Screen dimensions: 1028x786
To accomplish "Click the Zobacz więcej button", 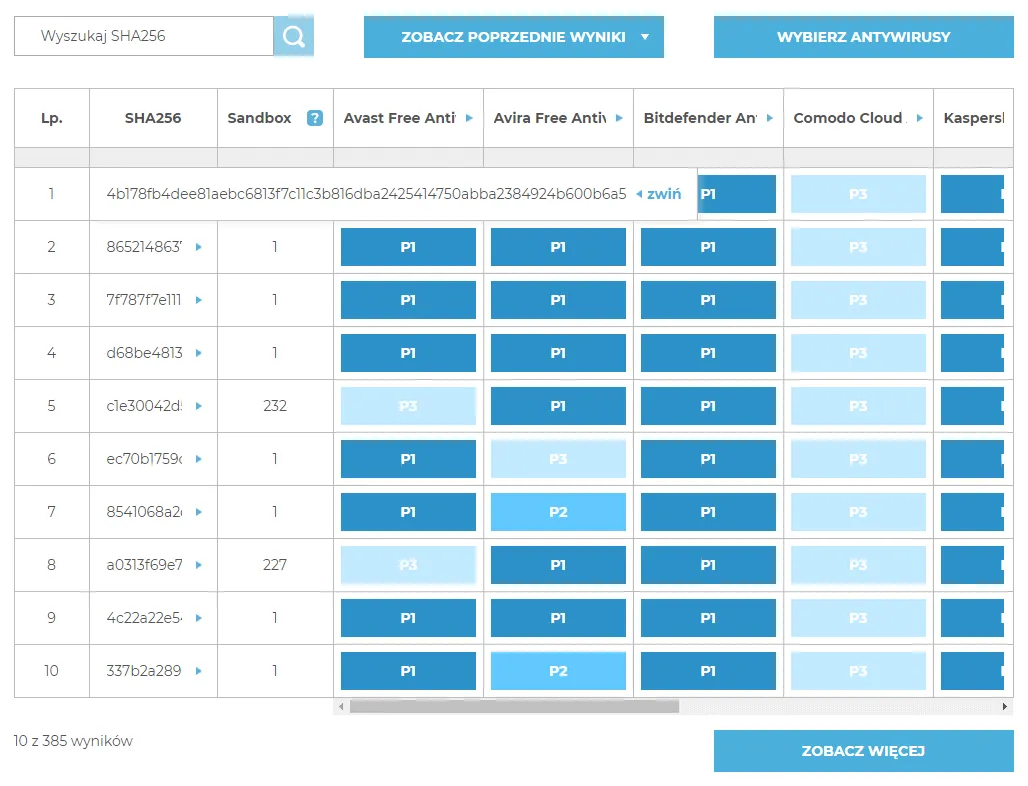I will pyautogui.click(x=863, y=751).
